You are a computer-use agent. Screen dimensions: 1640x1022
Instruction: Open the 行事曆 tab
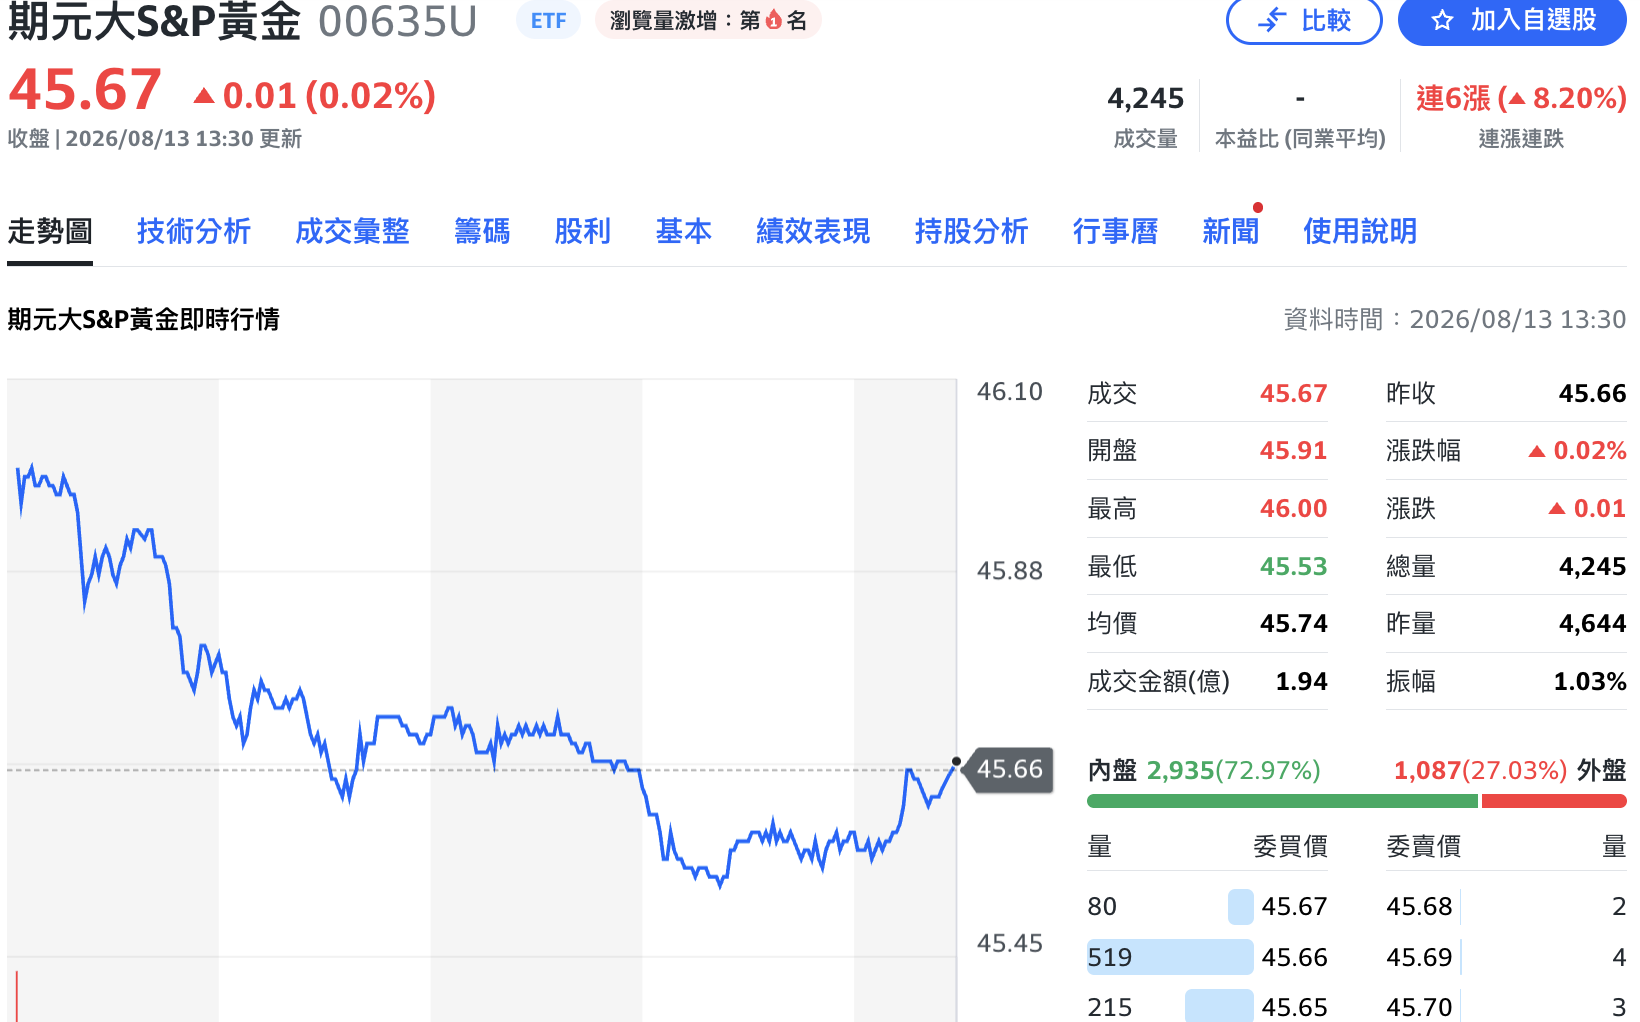click(1115, 231)
